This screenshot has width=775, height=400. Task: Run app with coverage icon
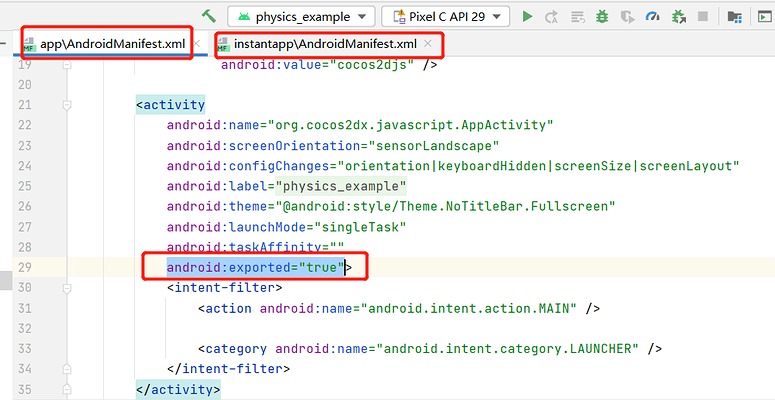click(x=626, y=17)
